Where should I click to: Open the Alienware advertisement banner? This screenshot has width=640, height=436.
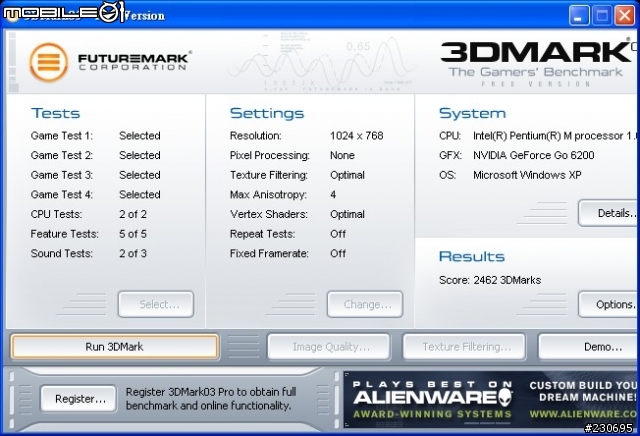(491, 399)
